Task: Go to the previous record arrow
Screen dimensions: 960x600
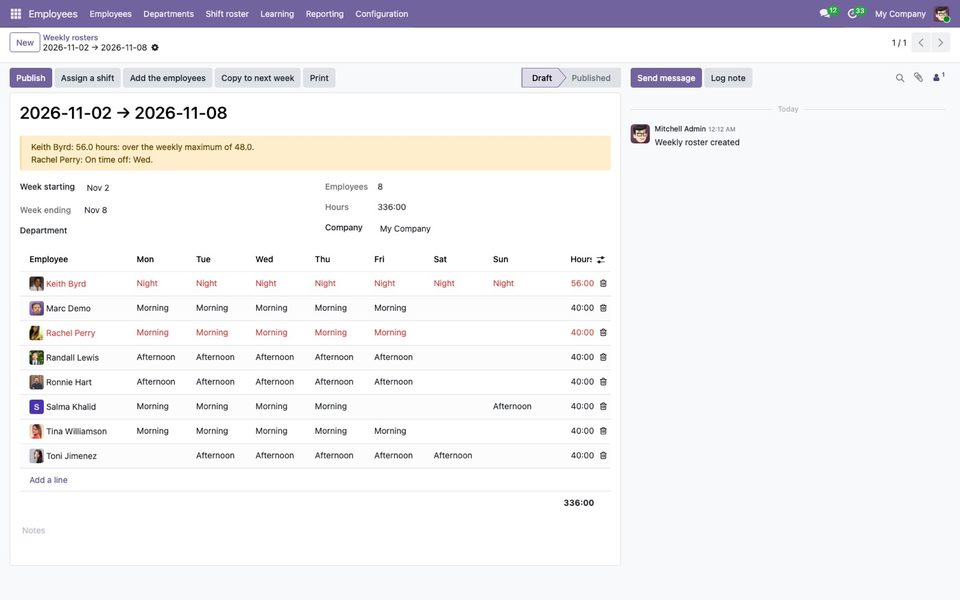Action: tap(921, 43)
